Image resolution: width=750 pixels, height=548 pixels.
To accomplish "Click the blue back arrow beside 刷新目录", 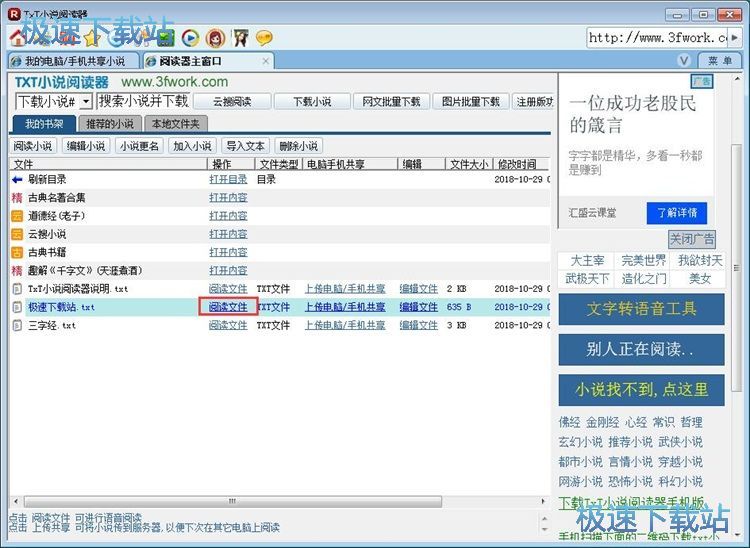I will coord(17,179).
